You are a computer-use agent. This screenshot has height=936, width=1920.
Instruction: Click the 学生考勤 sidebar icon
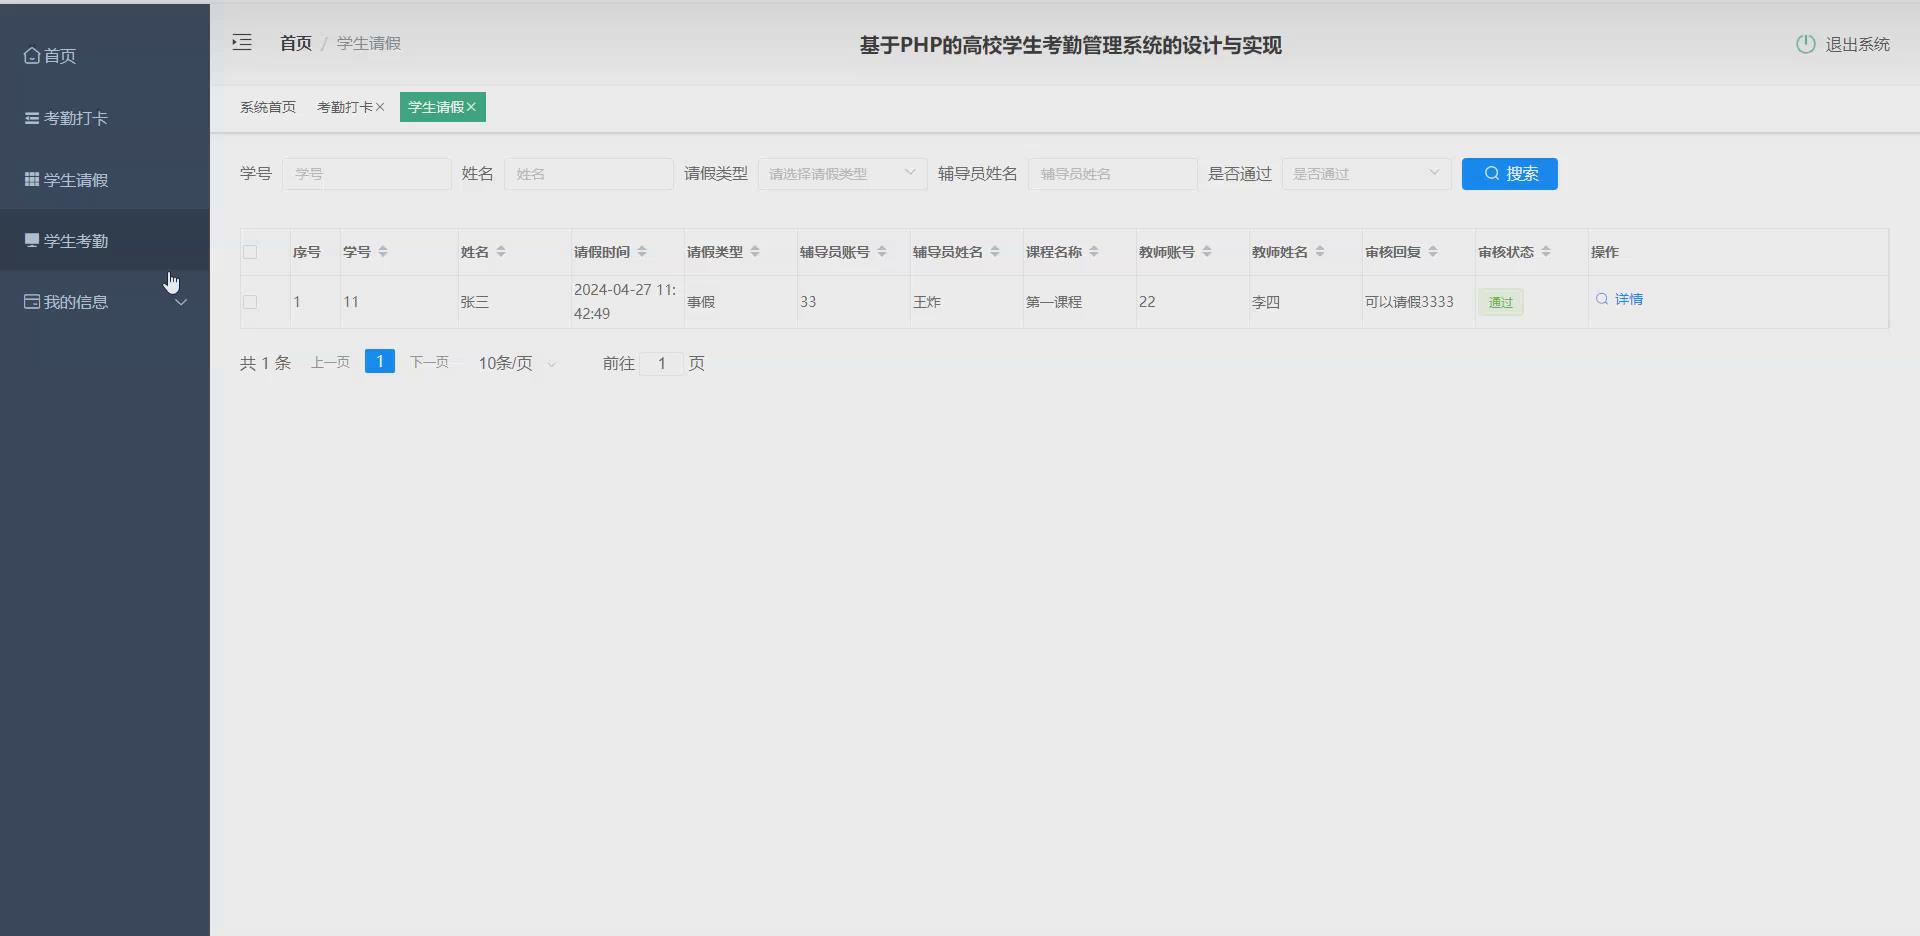pyautogui.click(x=30, y=240)
